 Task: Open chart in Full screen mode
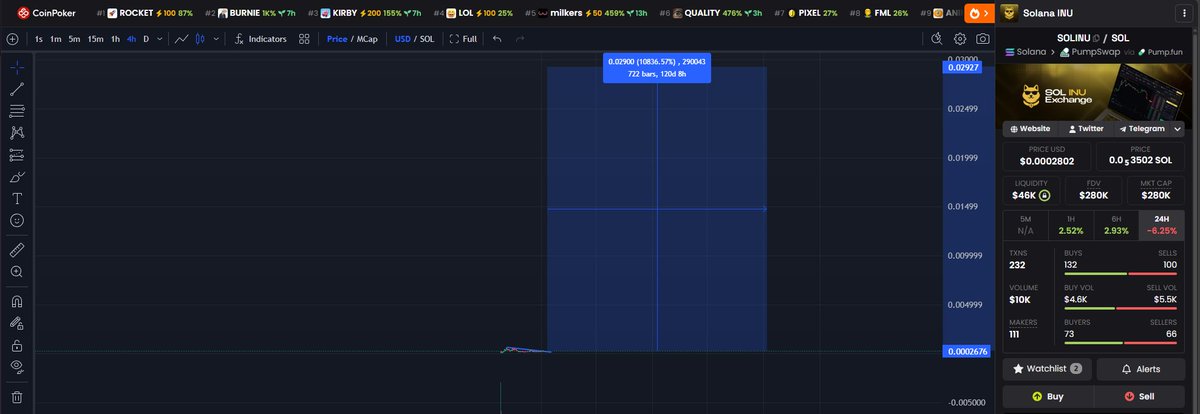[463, 39]
